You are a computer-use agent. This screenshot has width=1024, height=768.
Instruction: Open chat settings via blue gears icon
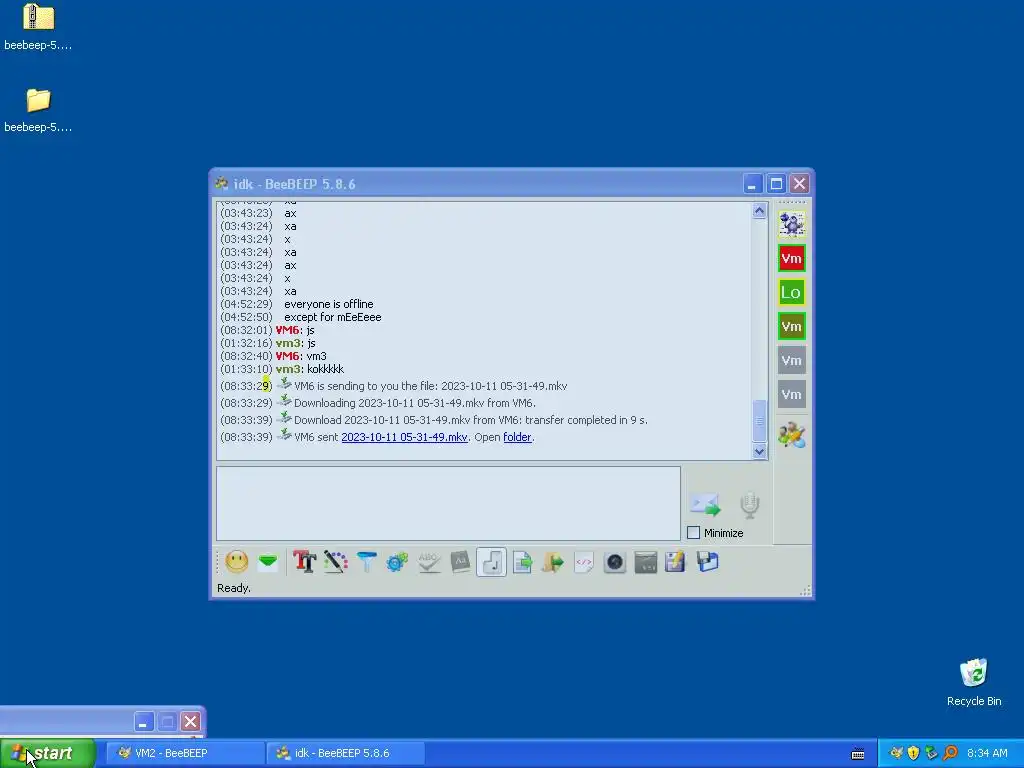click(397, 562)
